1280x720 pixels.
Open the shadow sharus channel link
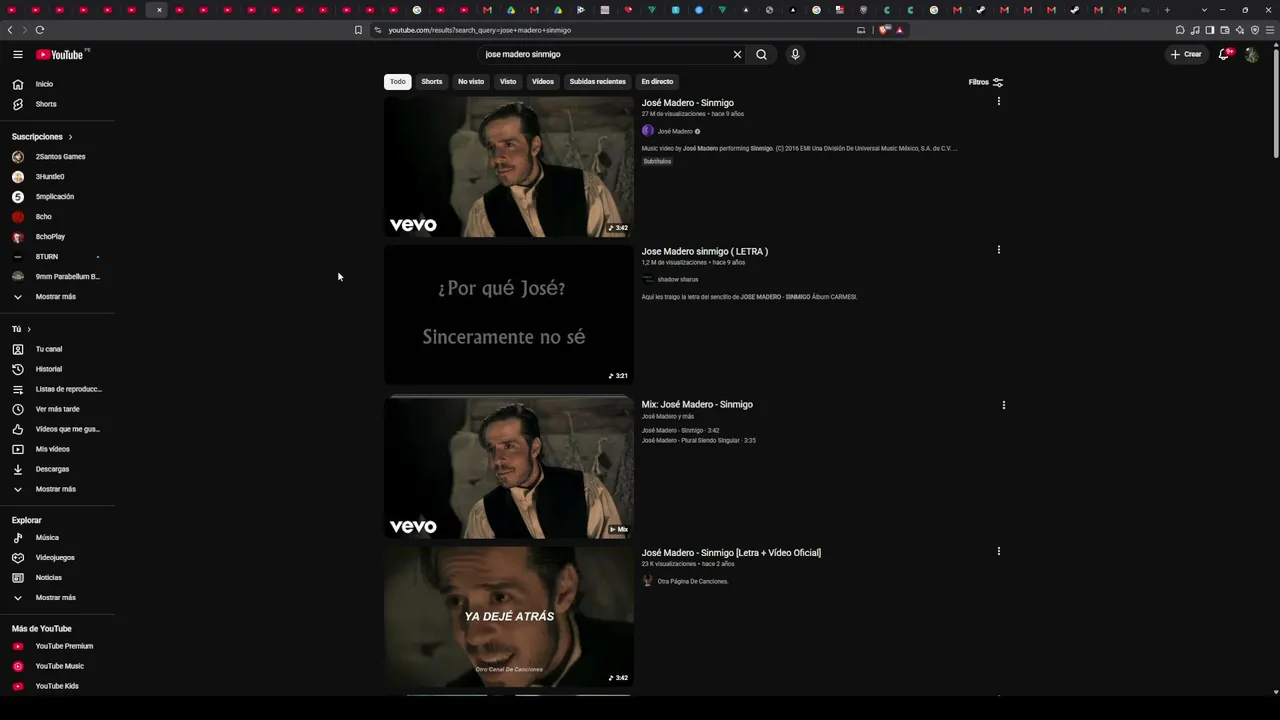678,280
